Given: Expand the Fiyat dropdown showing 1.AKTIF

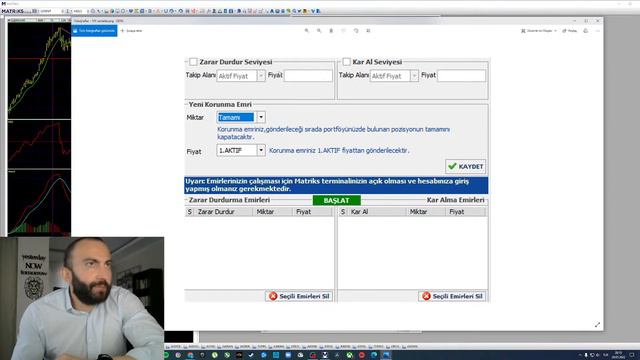Looking at the screenshot, I should point(261,150).
